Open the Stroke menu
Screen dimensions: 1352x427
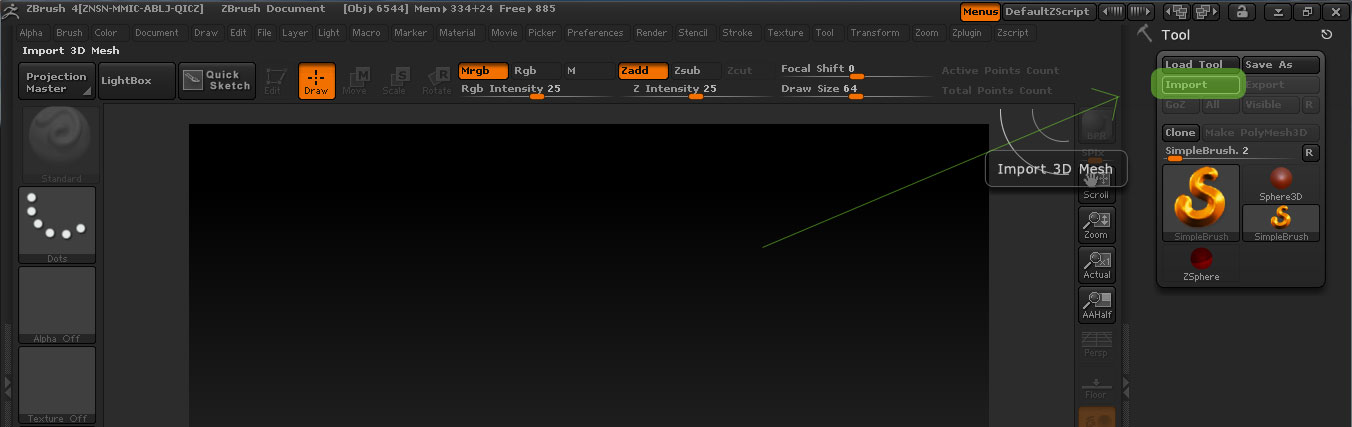tap(738, 33)
